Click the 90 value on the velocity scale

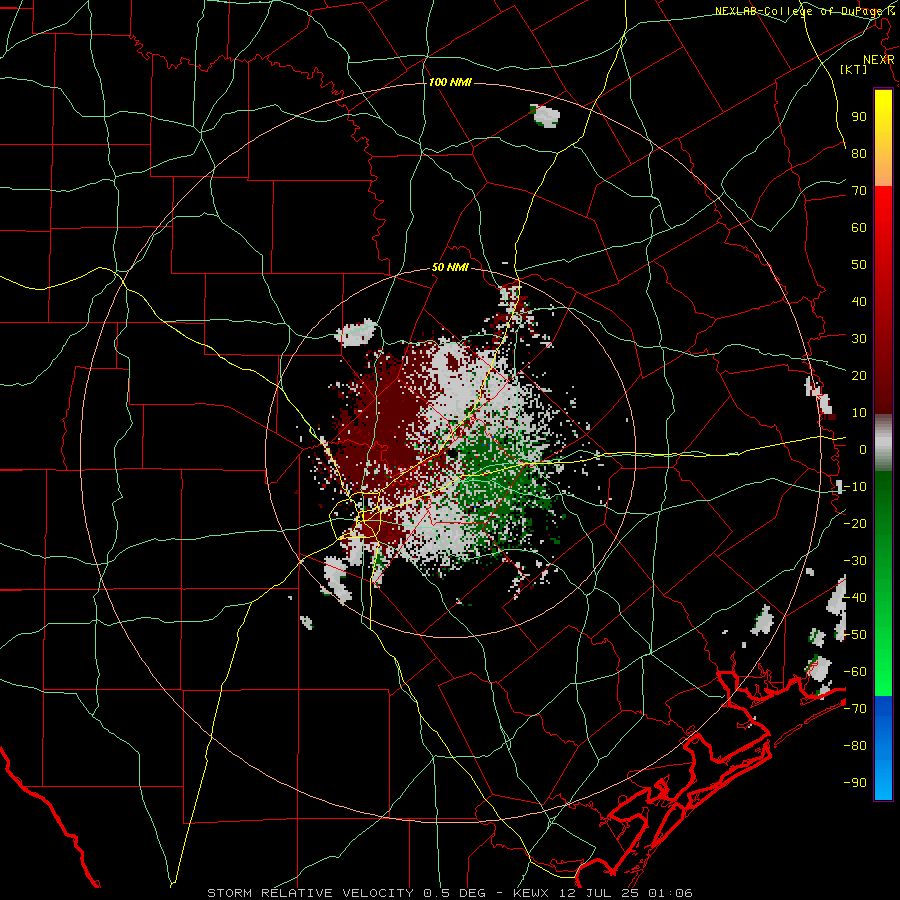click(859, 117)
